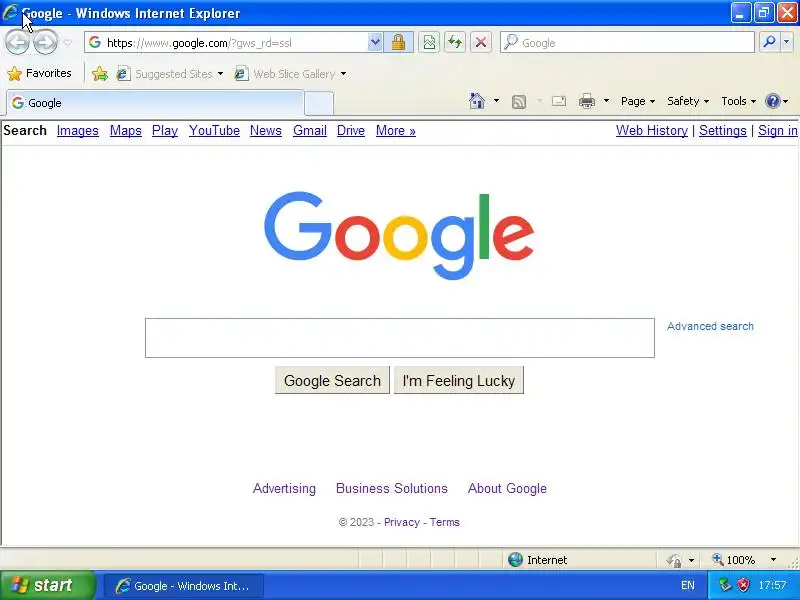Click the Google logo image

[399, 235]
